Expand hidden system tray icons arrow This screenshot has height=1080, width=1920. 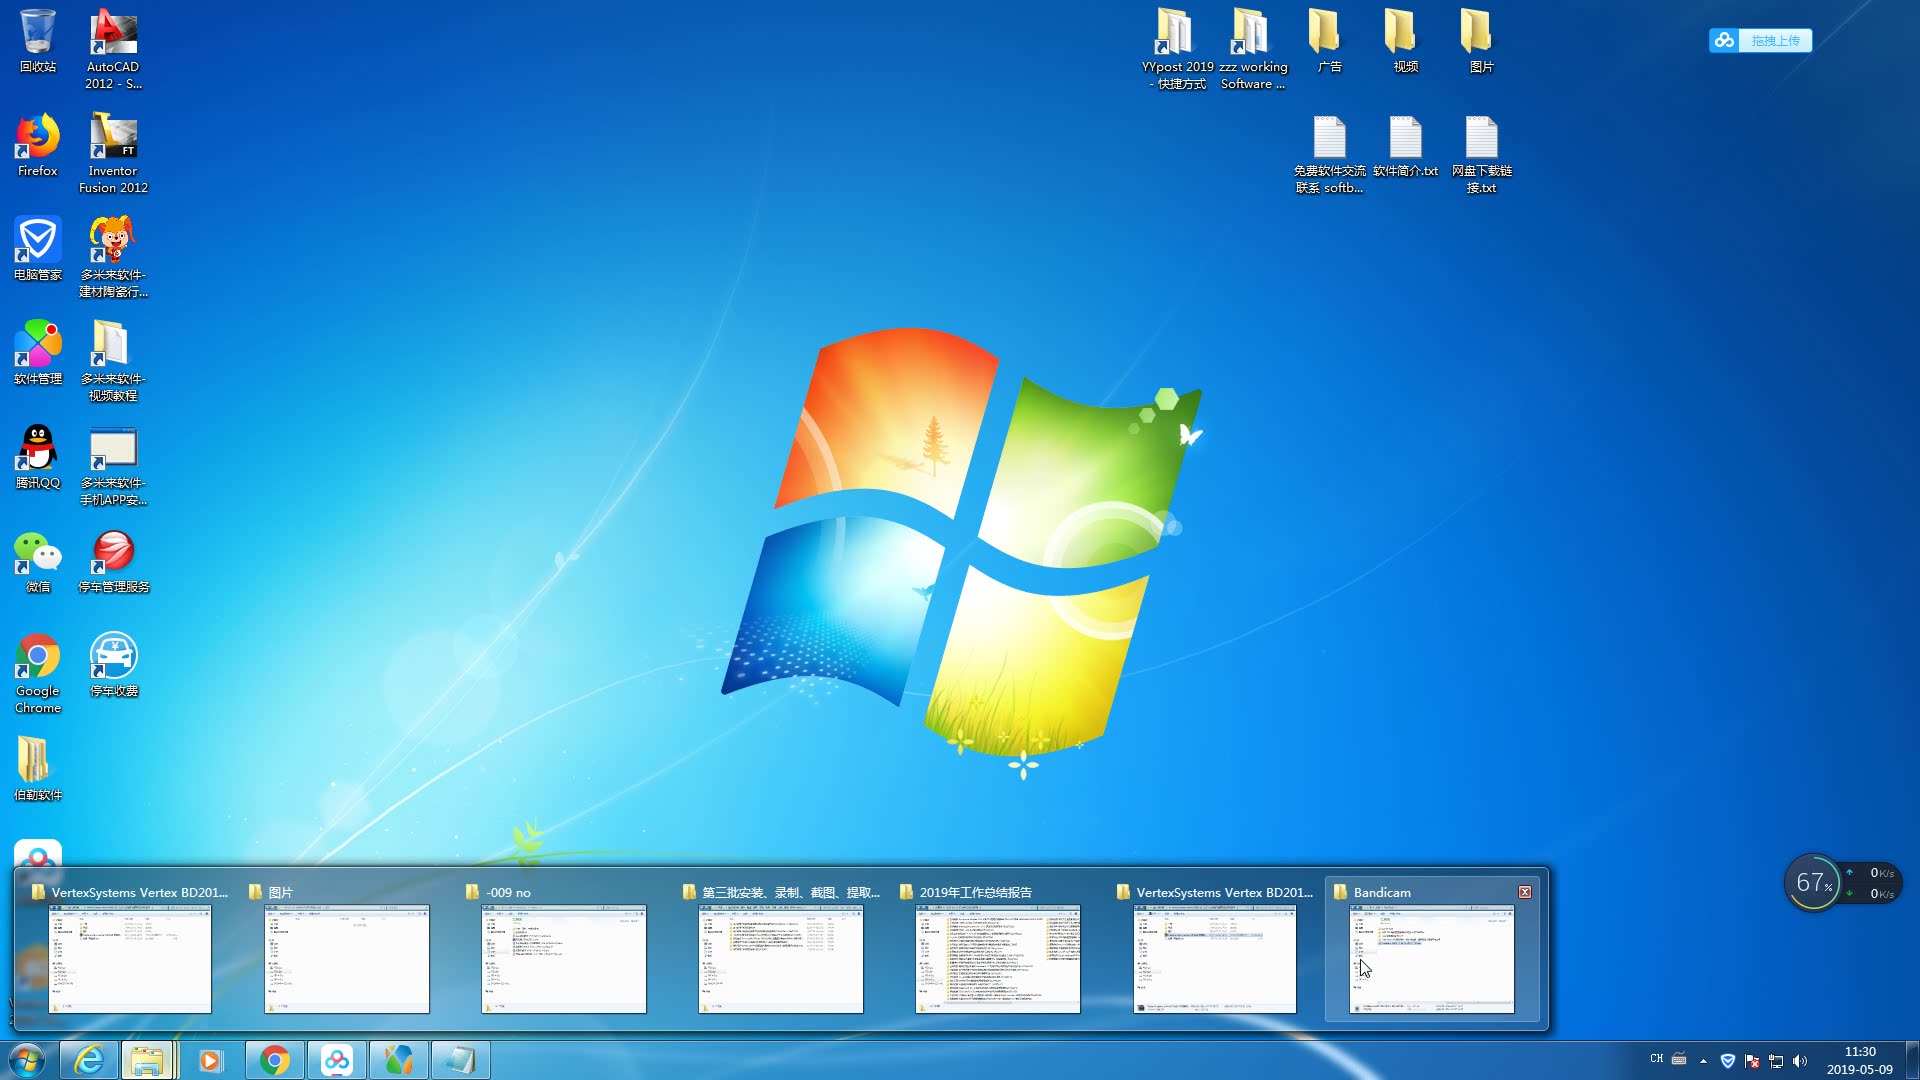[x=1703, y=1061]
